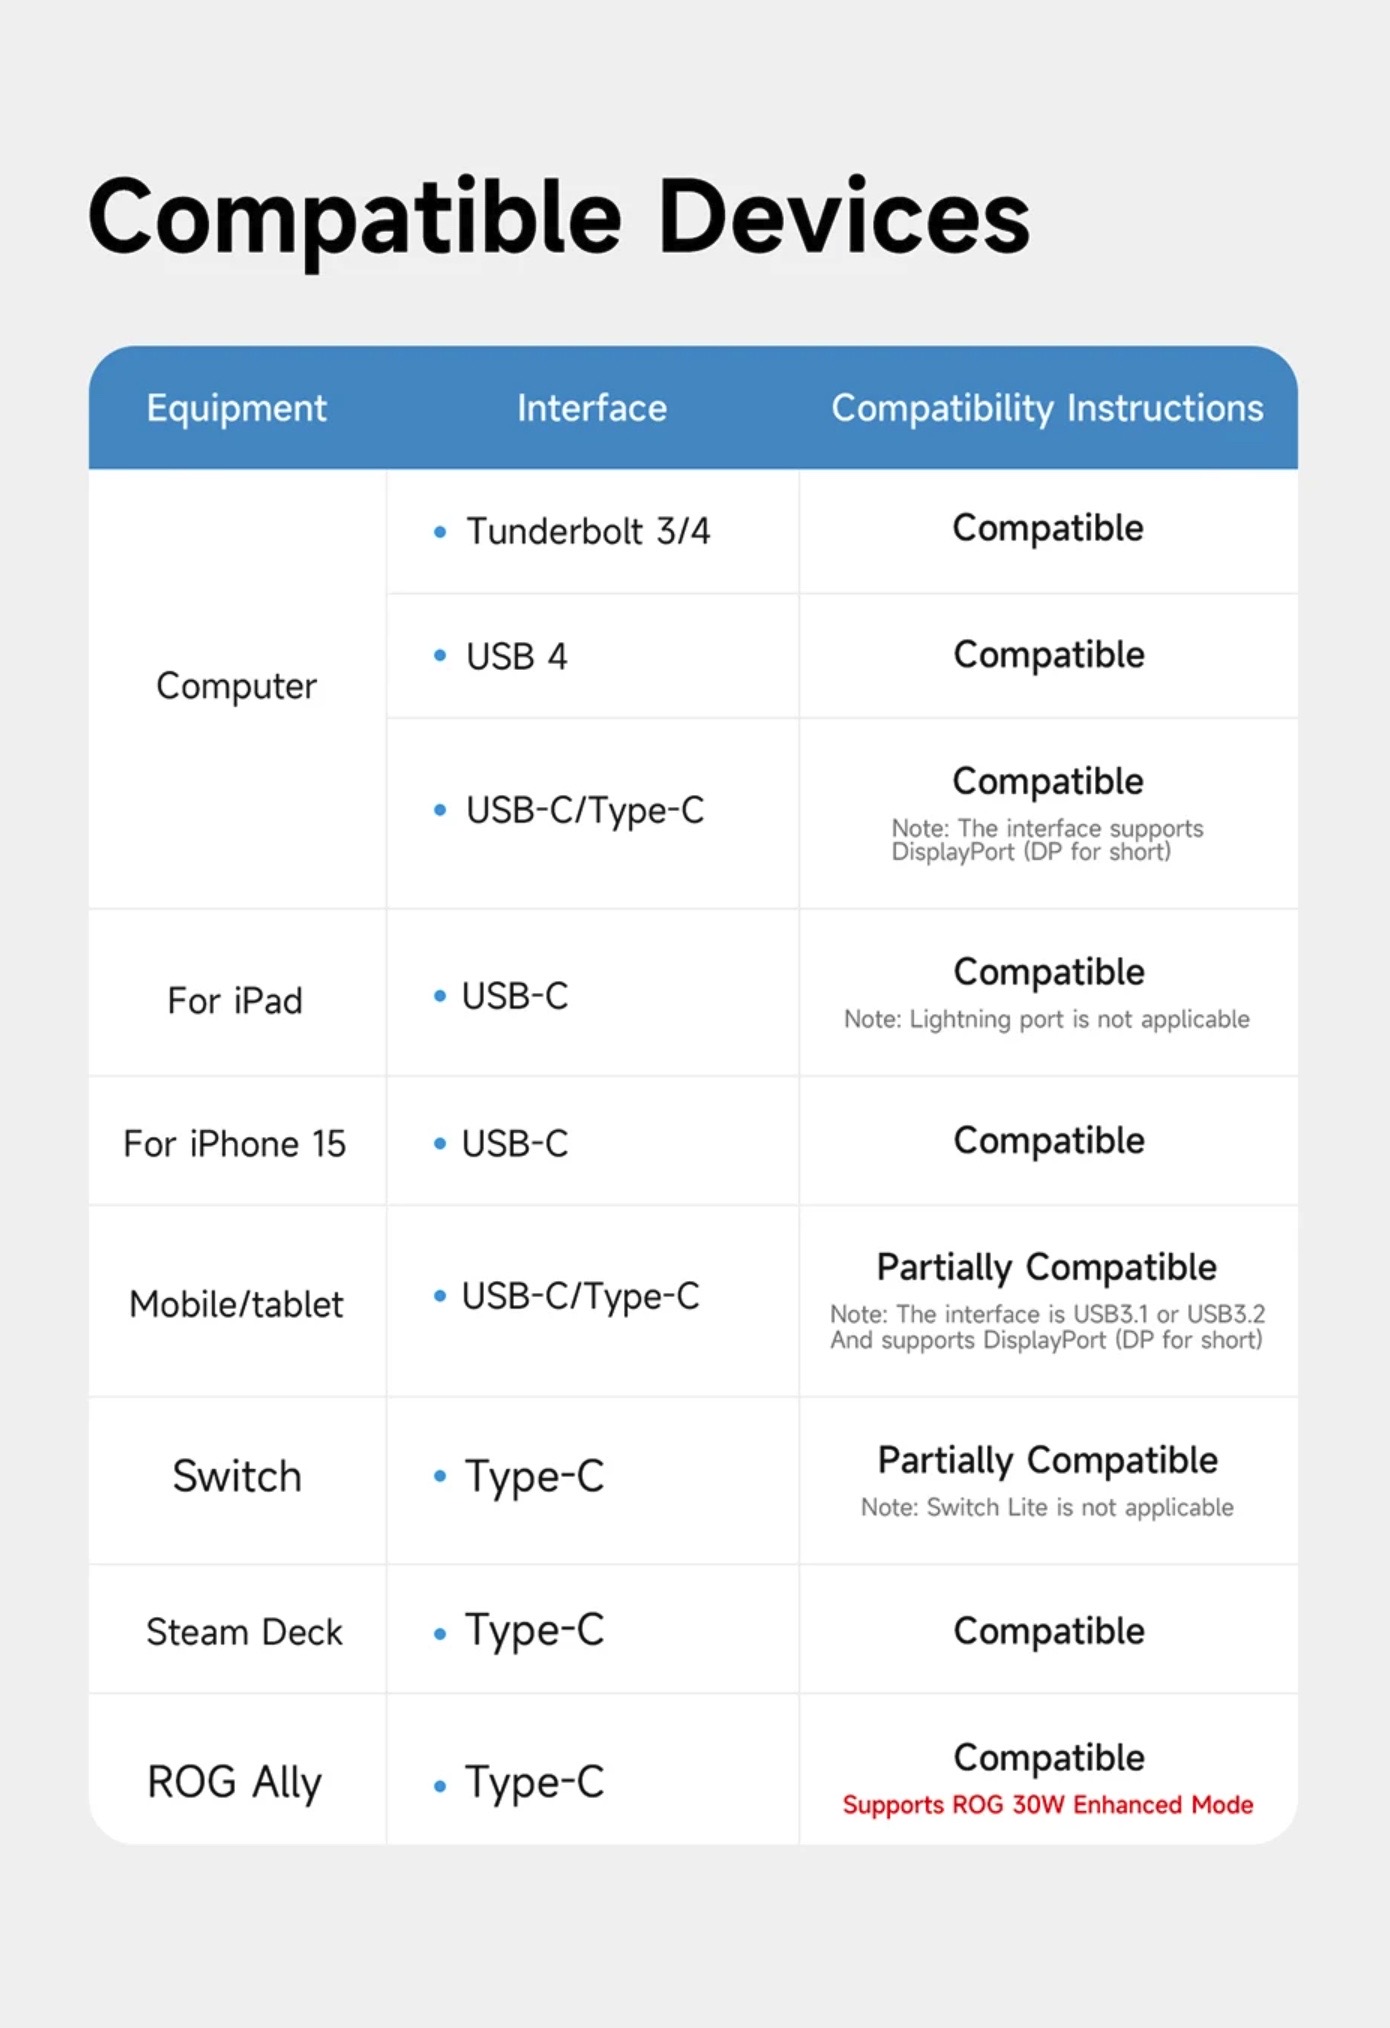Click the ROG Ally equipment label
This screenshot has height=2028, width=1390.
[x=235, y=1782]
